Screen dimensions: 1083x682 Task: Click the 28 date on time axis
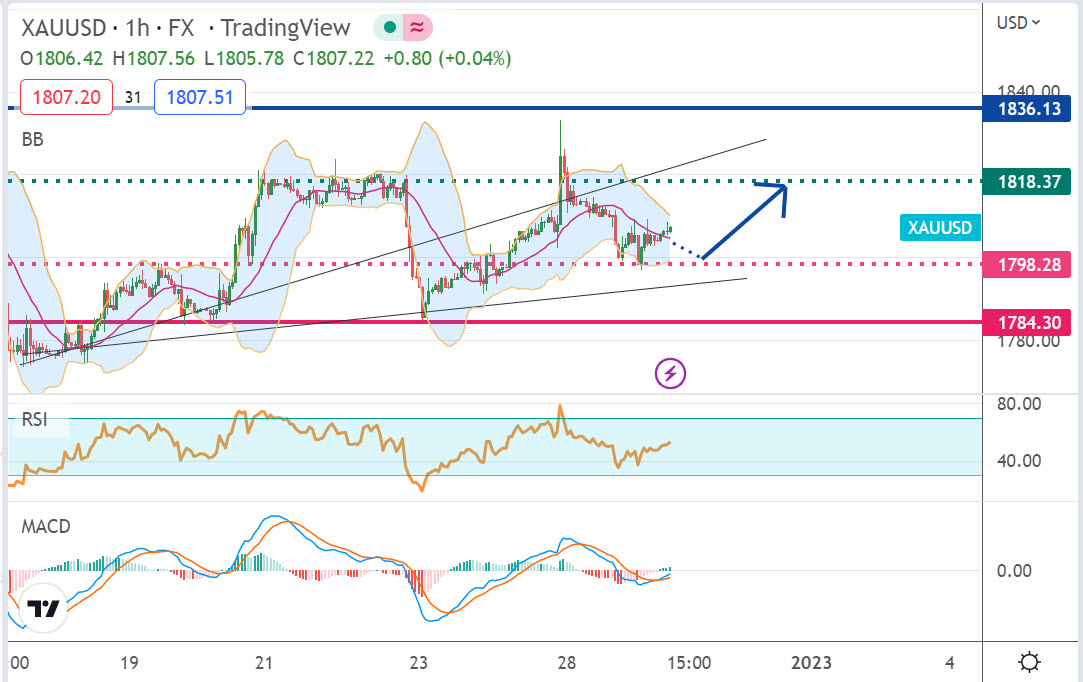click(x=566, y=663)
